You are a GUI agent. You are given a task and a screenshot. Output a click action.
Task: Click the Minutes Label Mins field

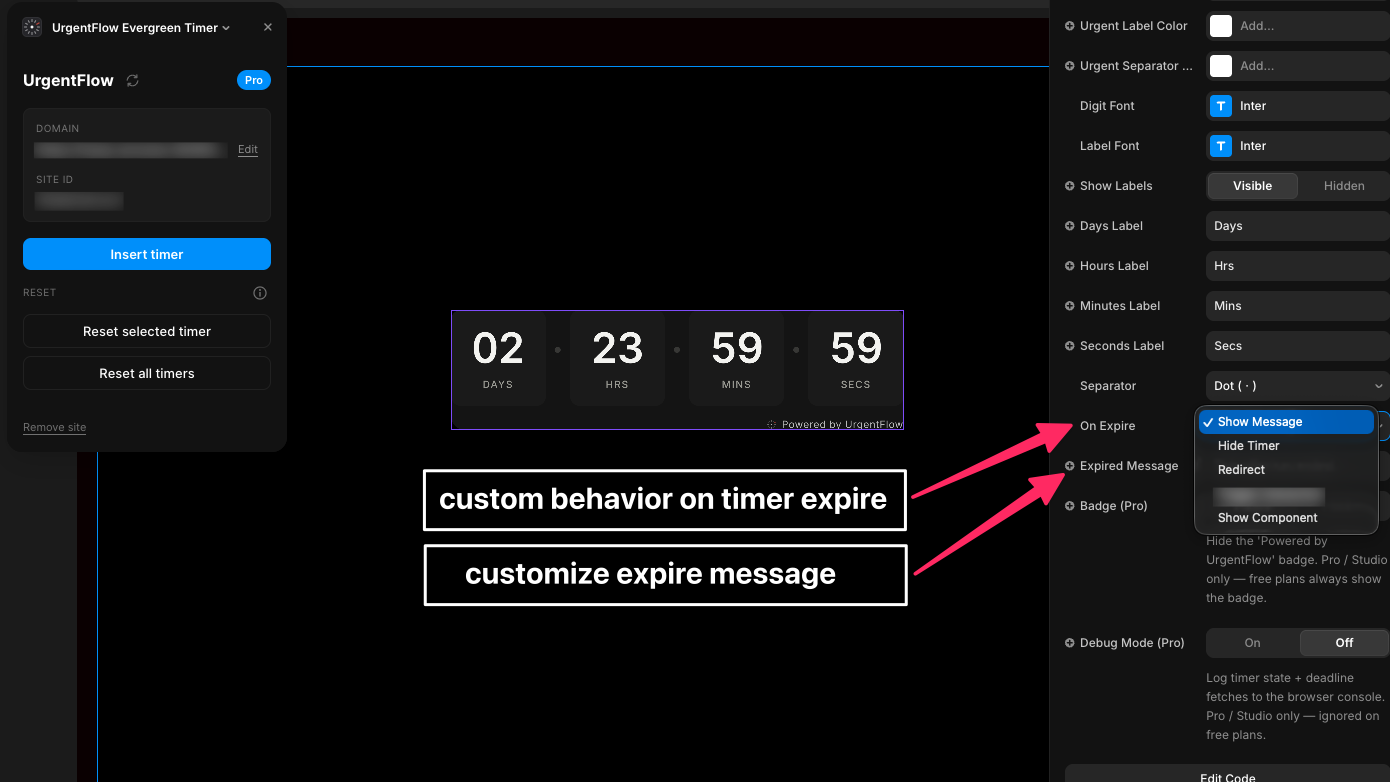click(x=1298, y=306)
